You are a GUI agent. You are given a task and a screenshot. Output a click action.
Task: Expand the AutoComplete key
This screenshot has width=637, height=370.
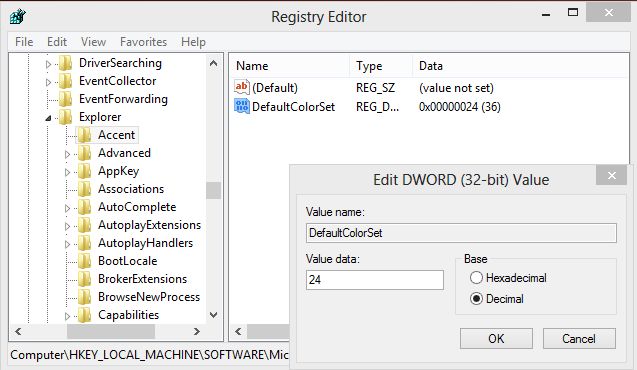[67, 208]
